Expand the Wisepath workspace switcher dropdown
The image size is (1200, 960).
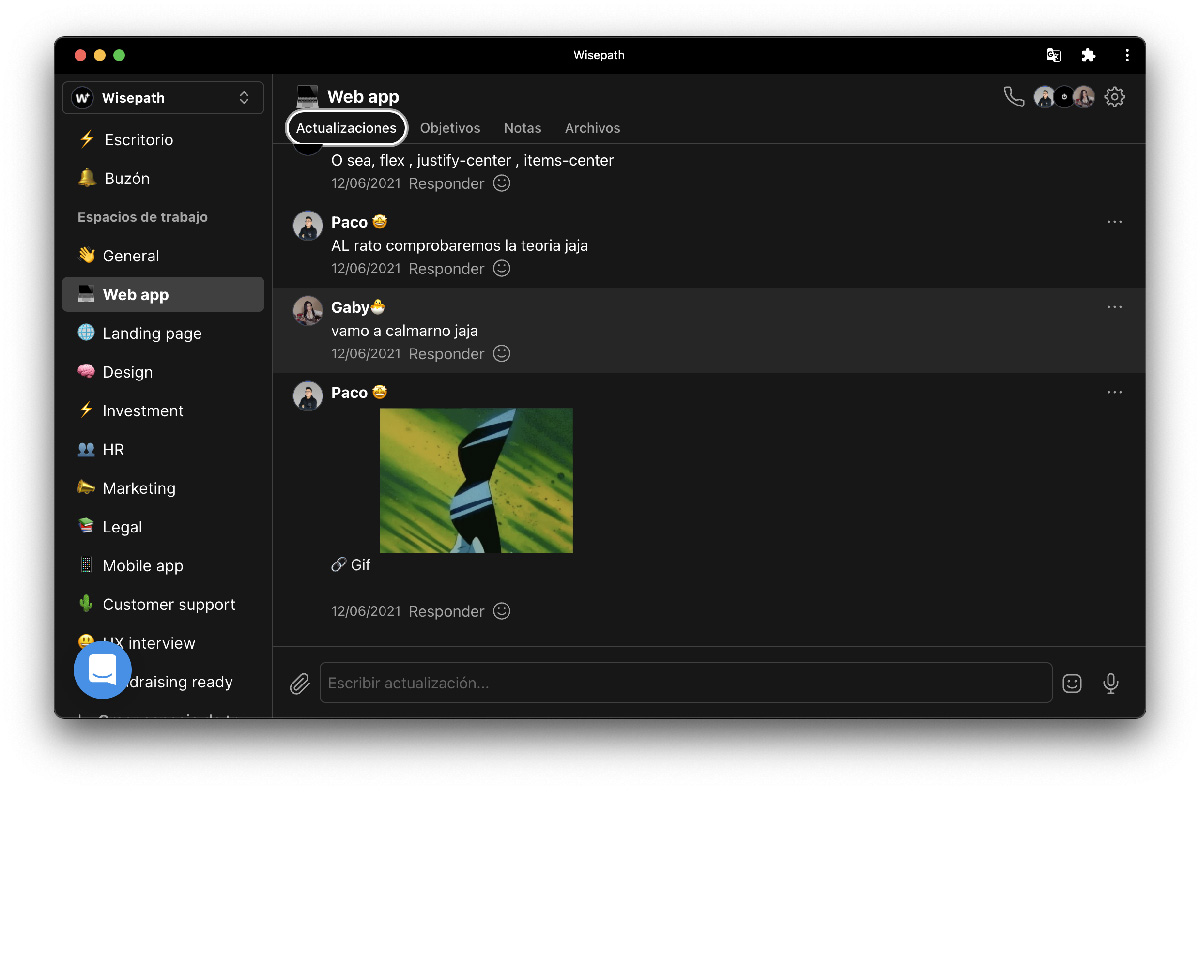[163, 98]
